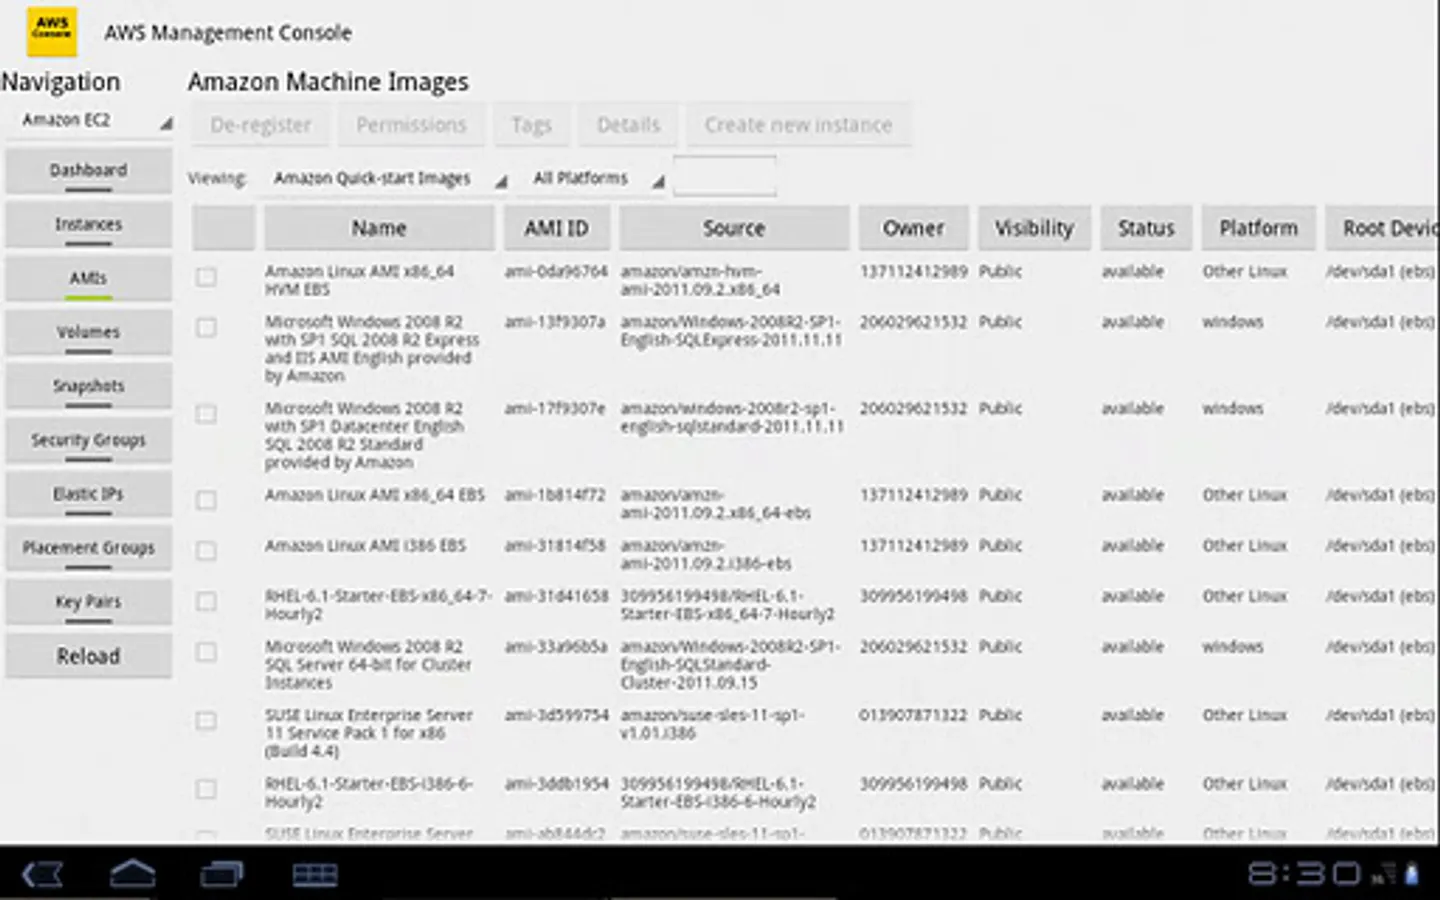Open the Dashboard navigation item
Viewport: 1440px width, 900px height.
(88, 170)
